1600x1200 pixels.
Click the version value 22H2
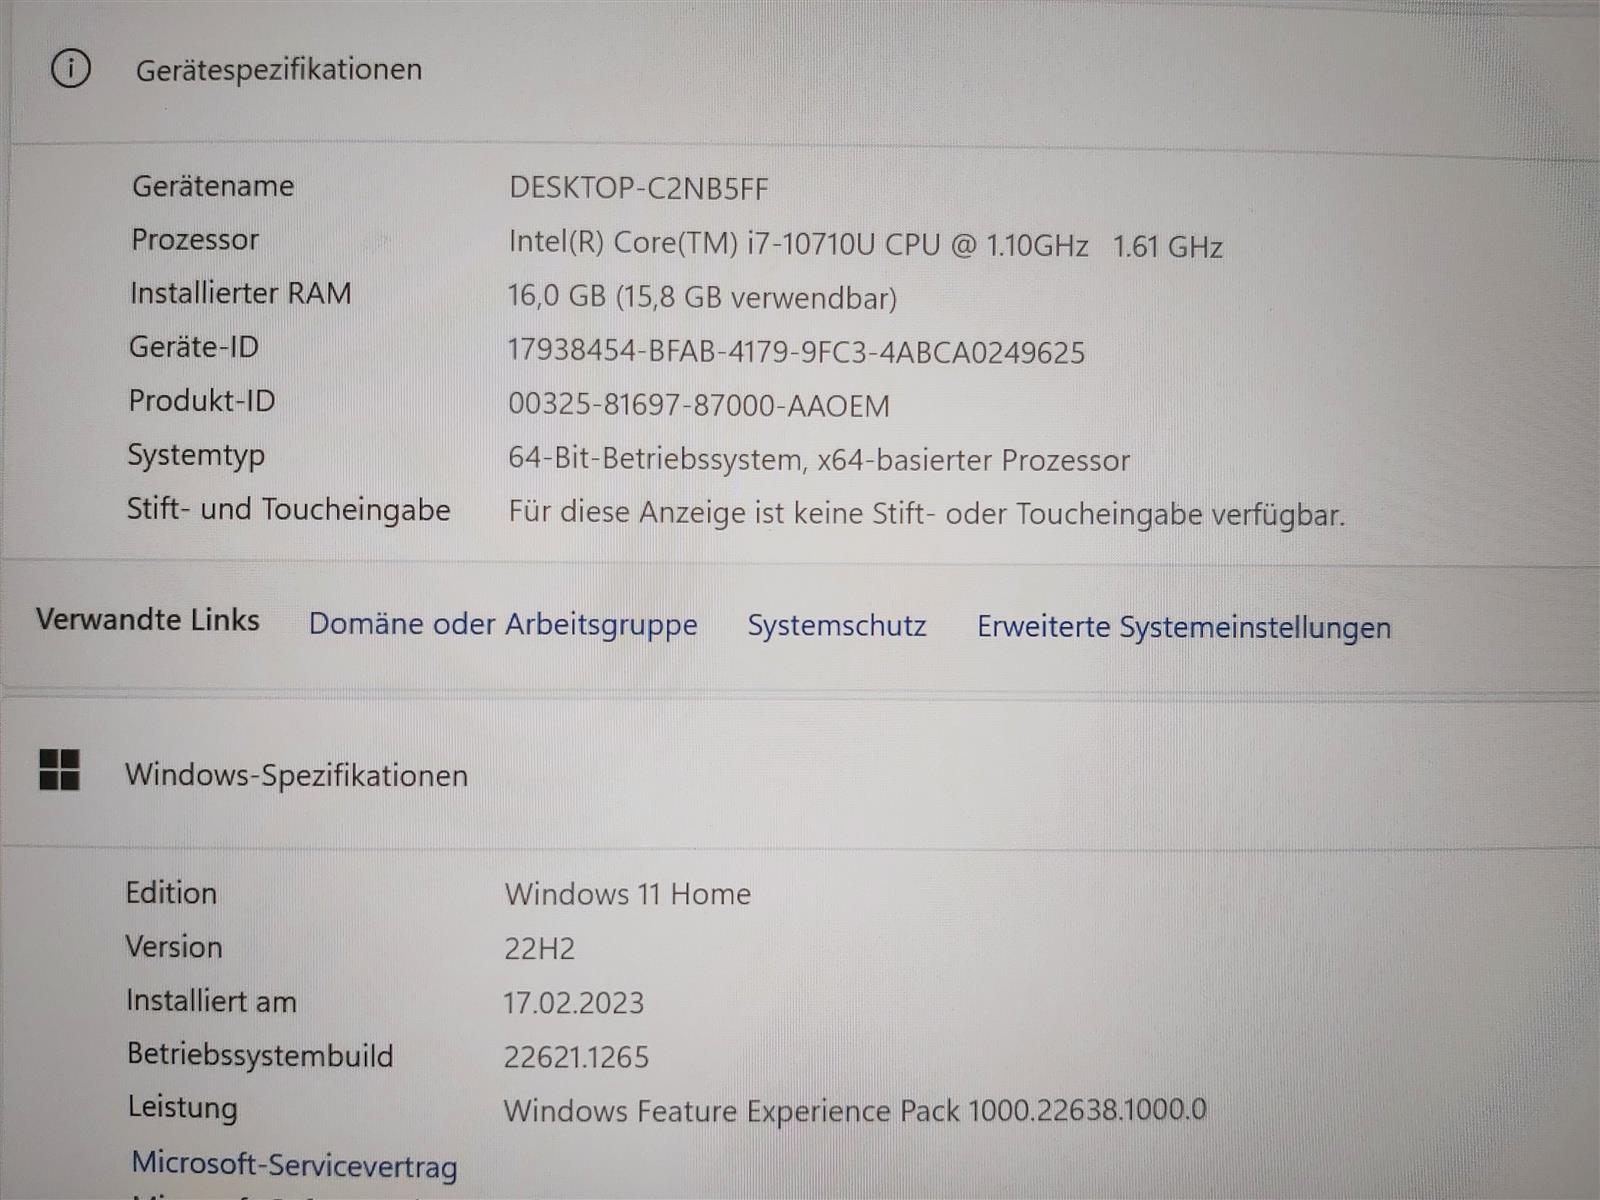coord(540,948)
